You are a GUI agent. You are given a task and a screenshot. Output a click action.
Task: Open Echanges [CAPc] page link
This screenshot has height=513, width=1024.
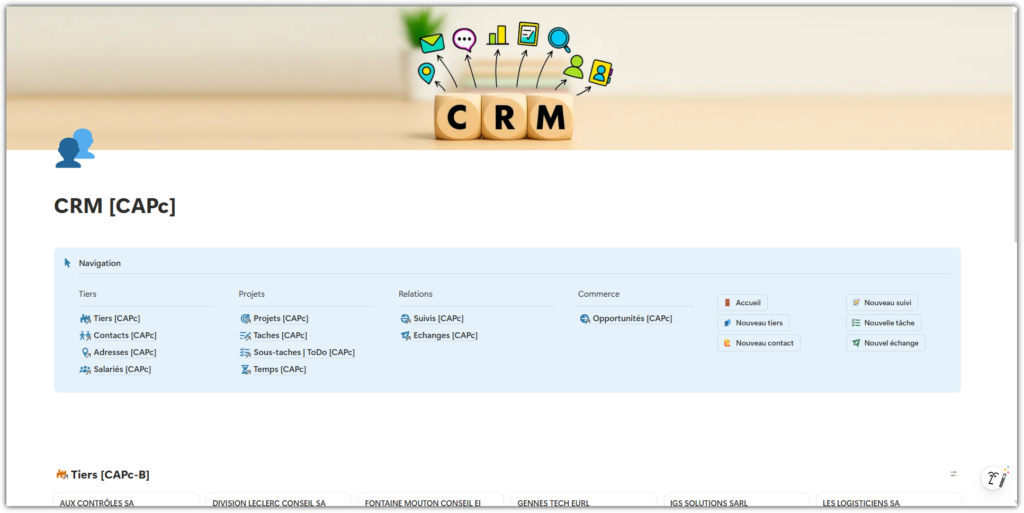445,335
